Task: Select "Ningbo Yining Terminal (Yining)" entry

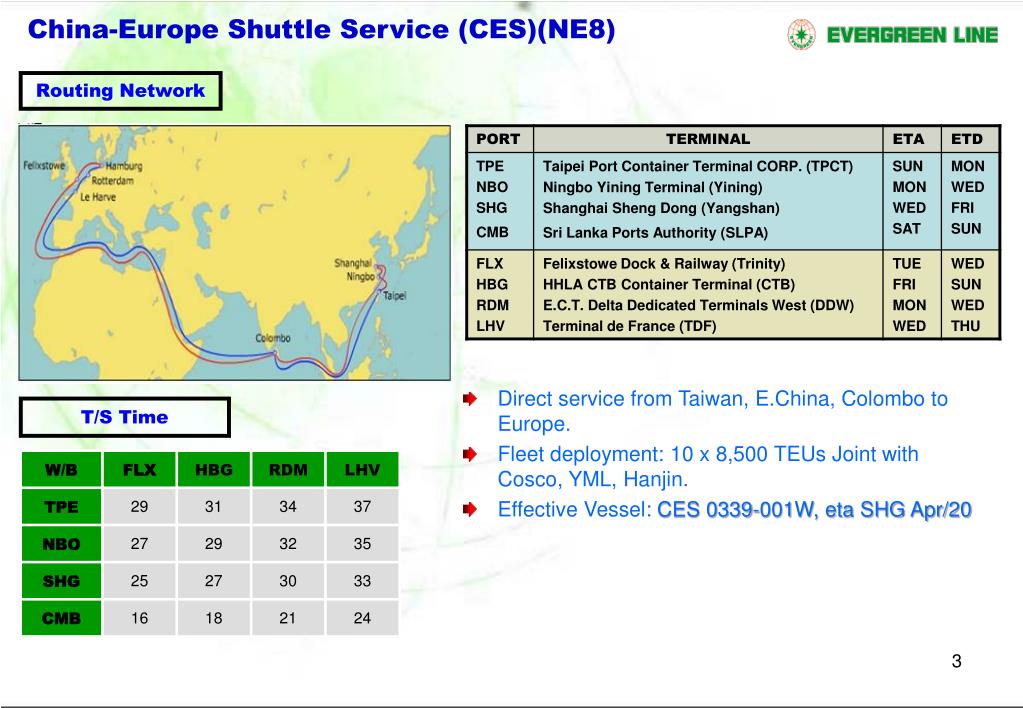Action: pos(652,187)
